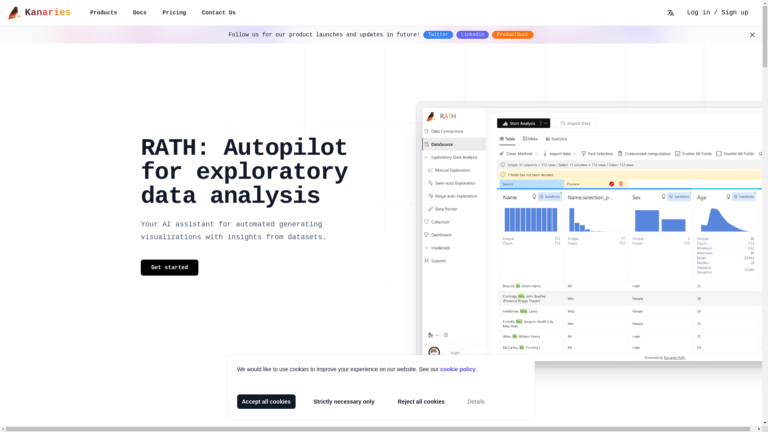Open Data Painter in RATH sidebar
This screenshot has height=432, width=768.
(445, 209)
